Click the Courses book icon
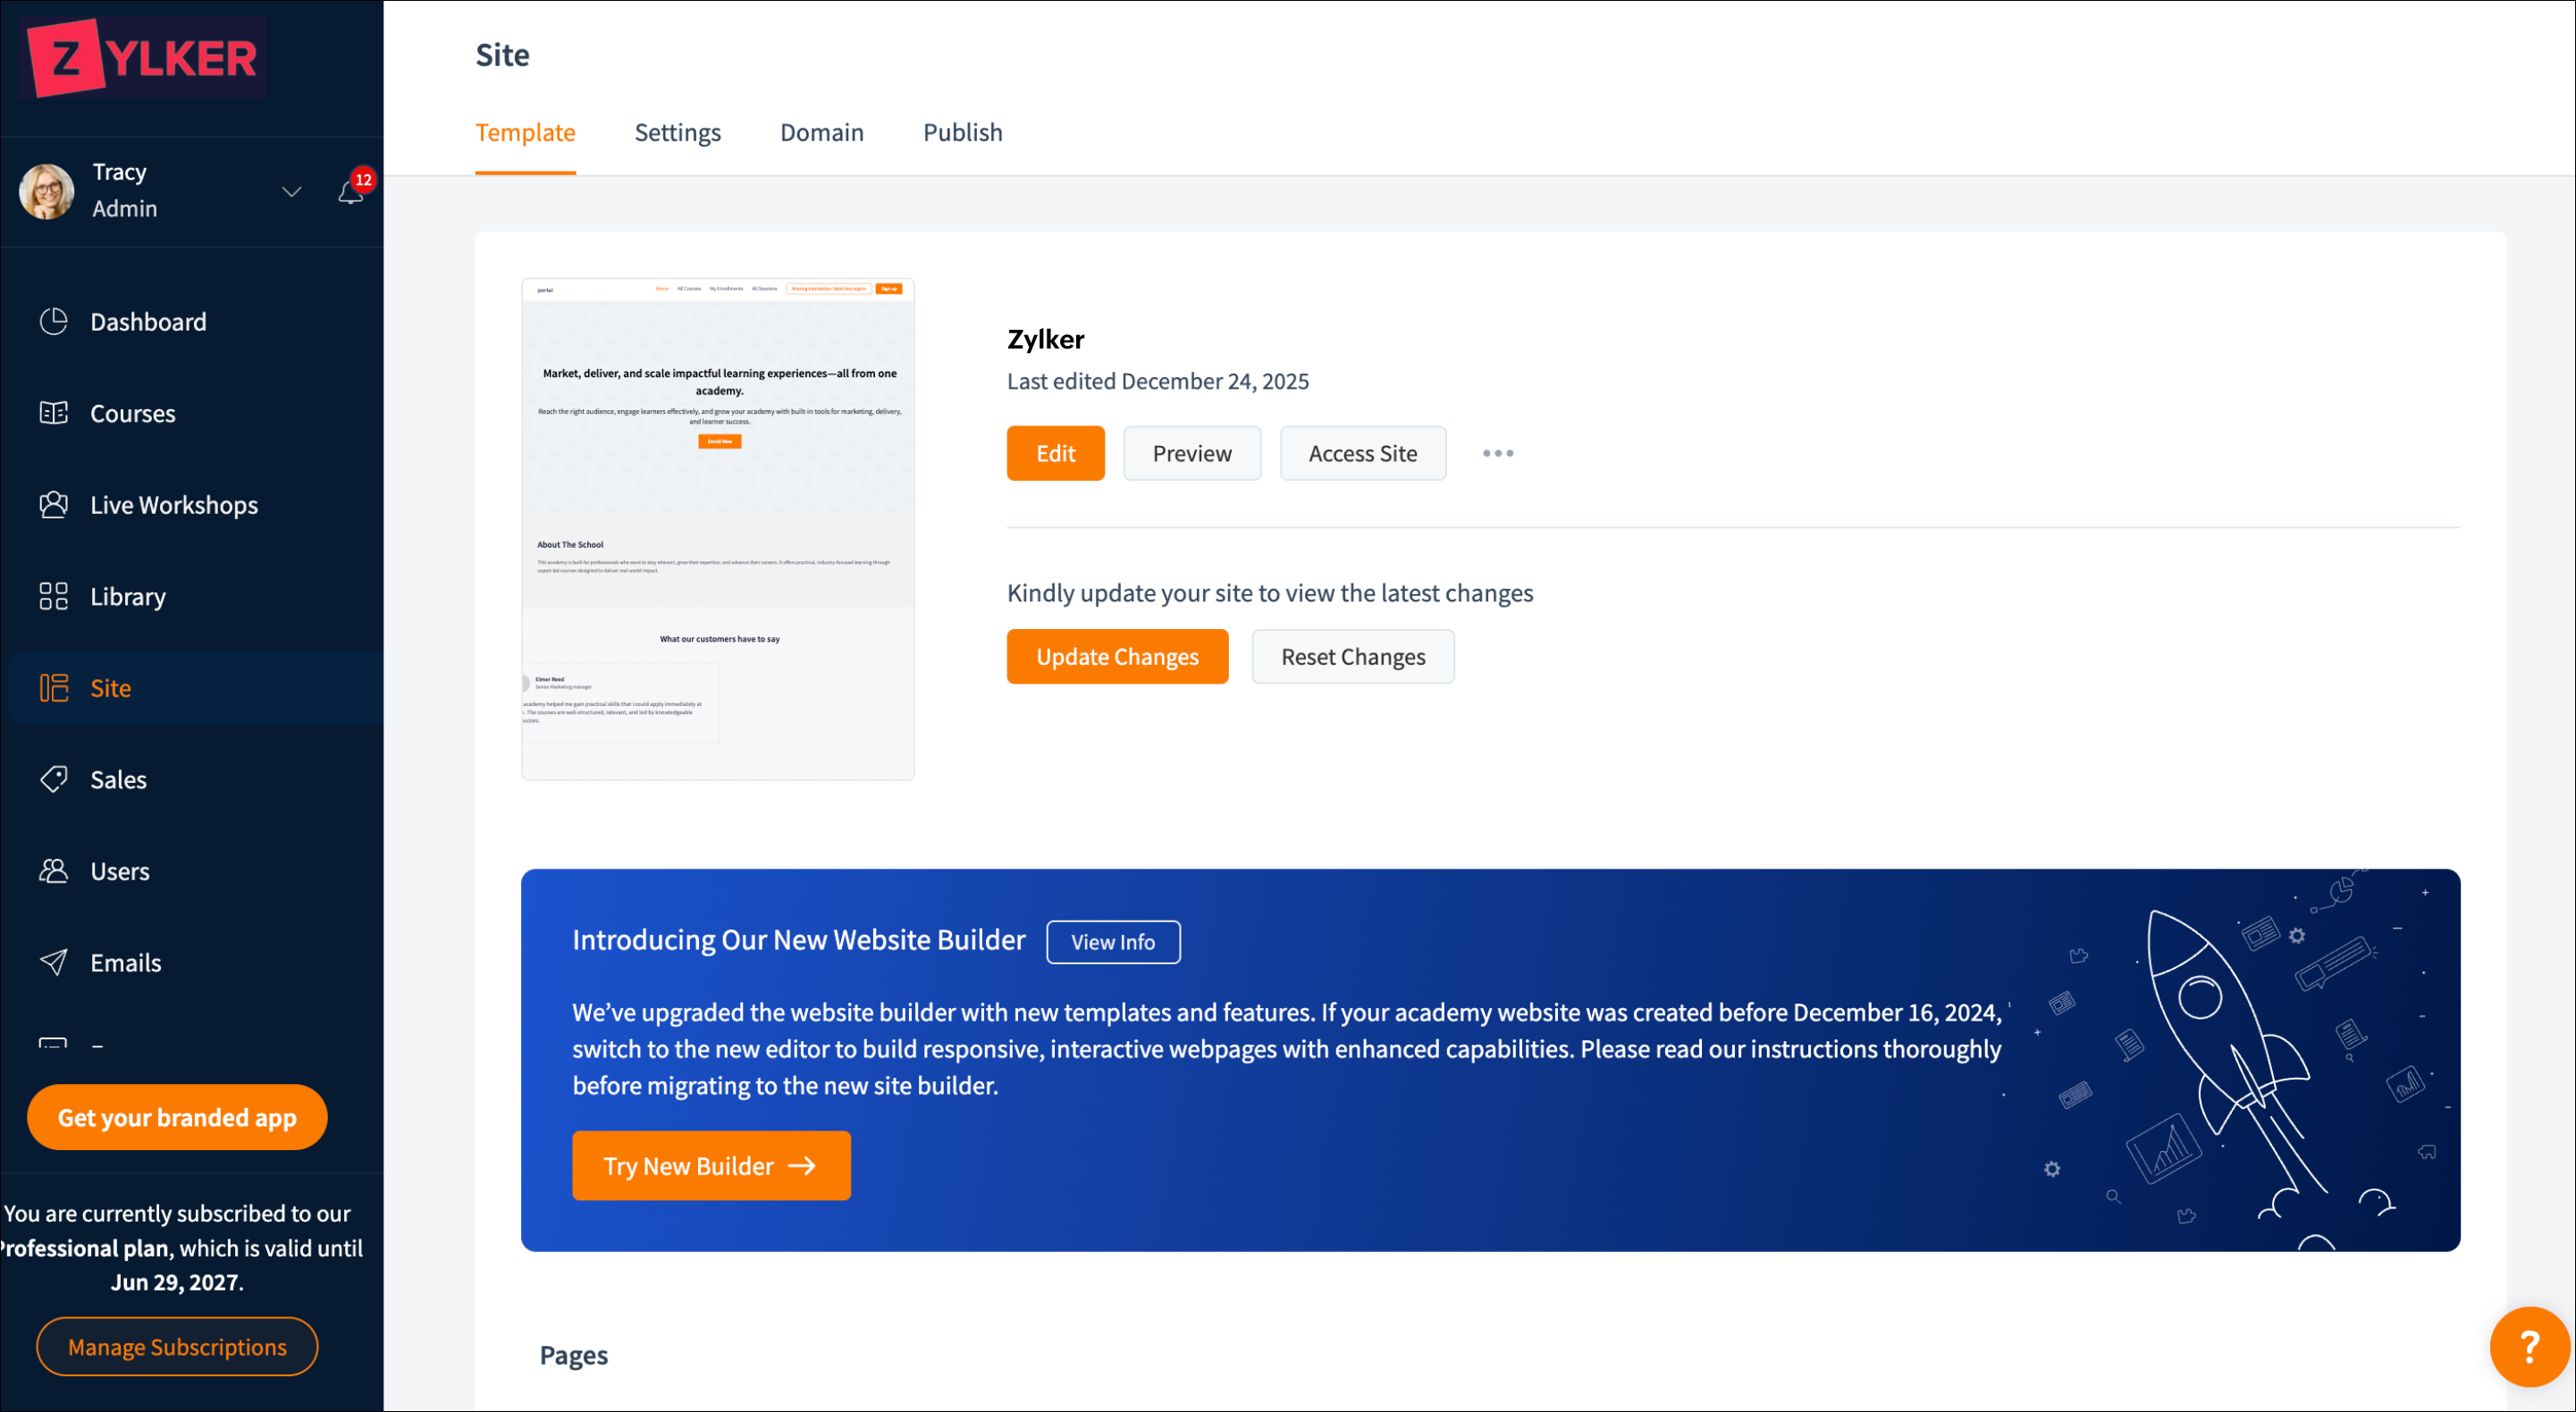2576x1412 pixels. click(53, 413)
